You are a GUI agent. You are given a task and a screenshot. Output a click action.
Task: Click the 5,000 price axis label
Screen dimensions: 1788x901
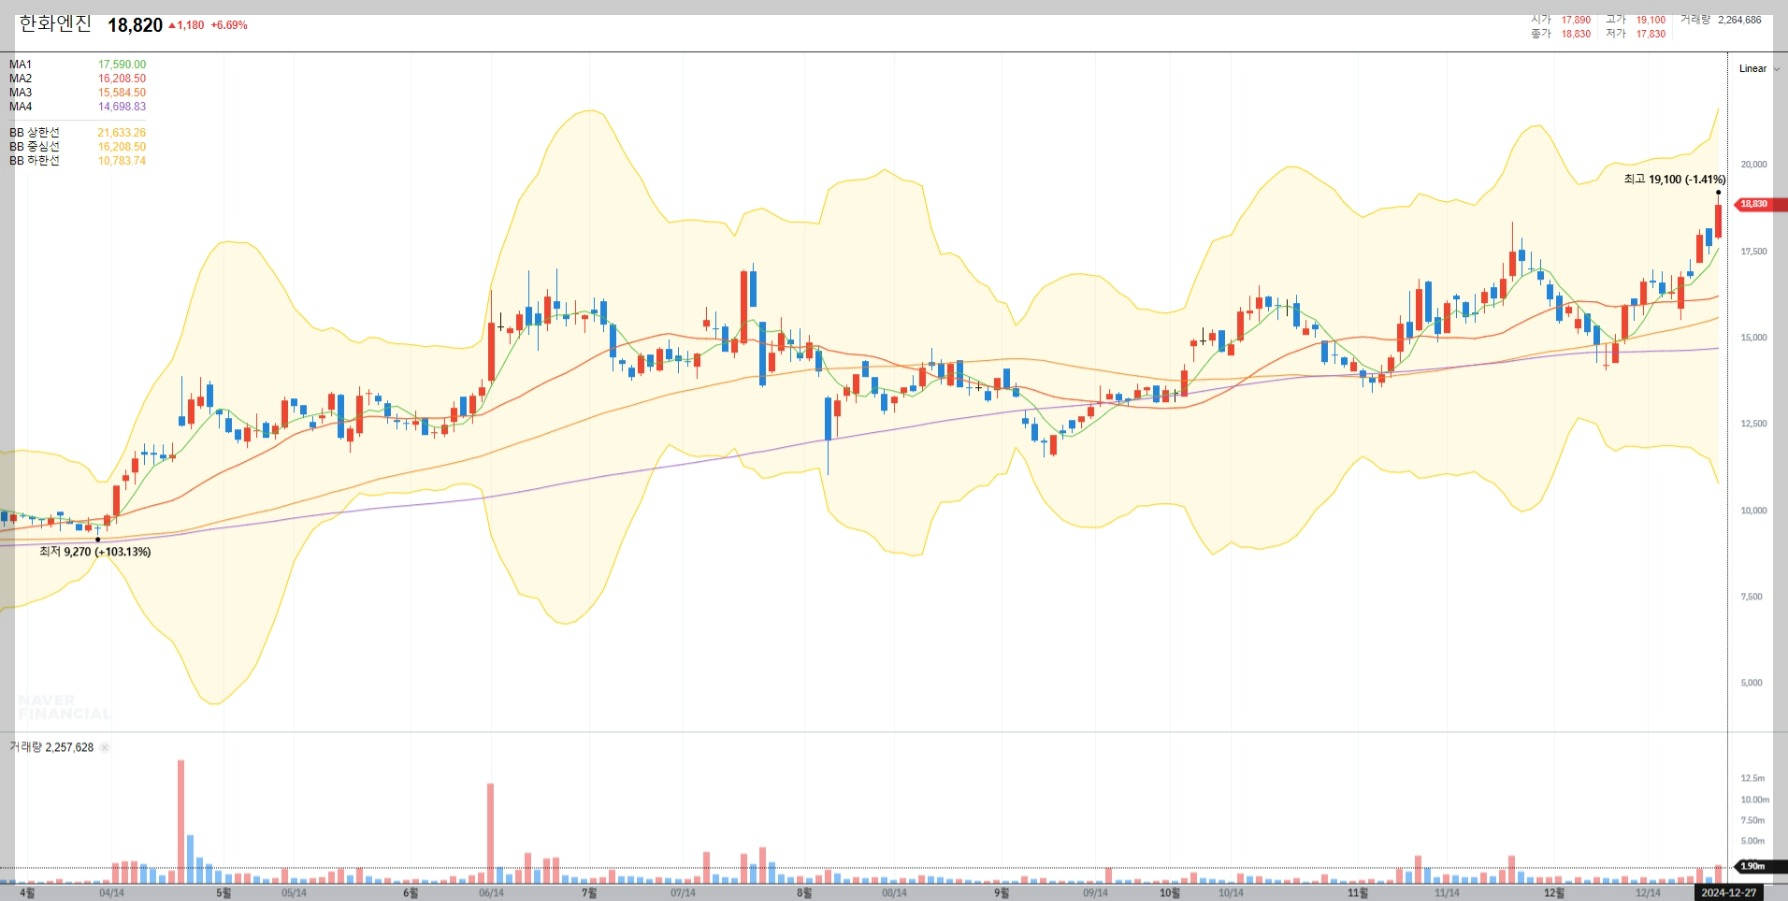tap(1751, 683)
